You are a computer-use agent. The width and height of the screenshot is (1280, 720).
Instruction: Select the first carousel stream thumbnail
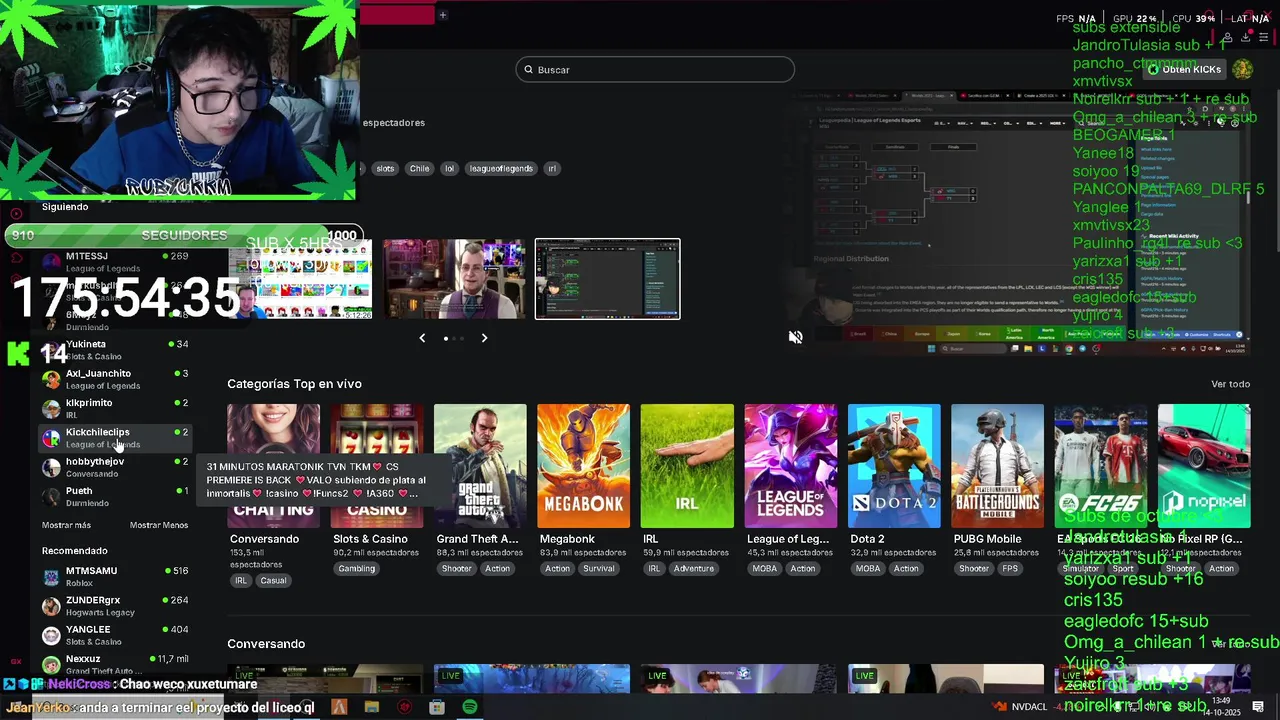(300, 279)
